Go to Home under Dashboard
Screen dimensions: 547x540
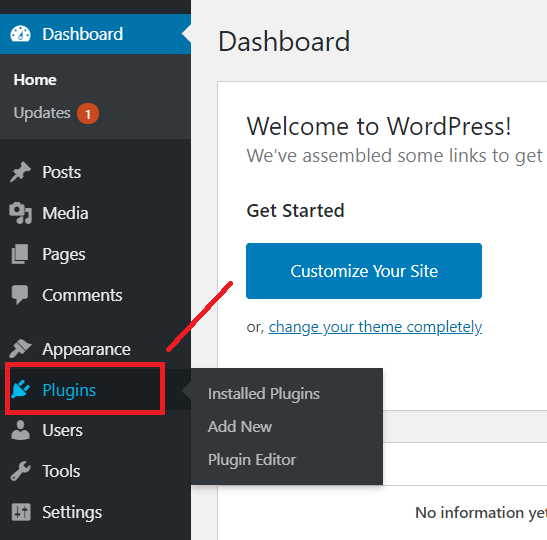pos(35,80)
